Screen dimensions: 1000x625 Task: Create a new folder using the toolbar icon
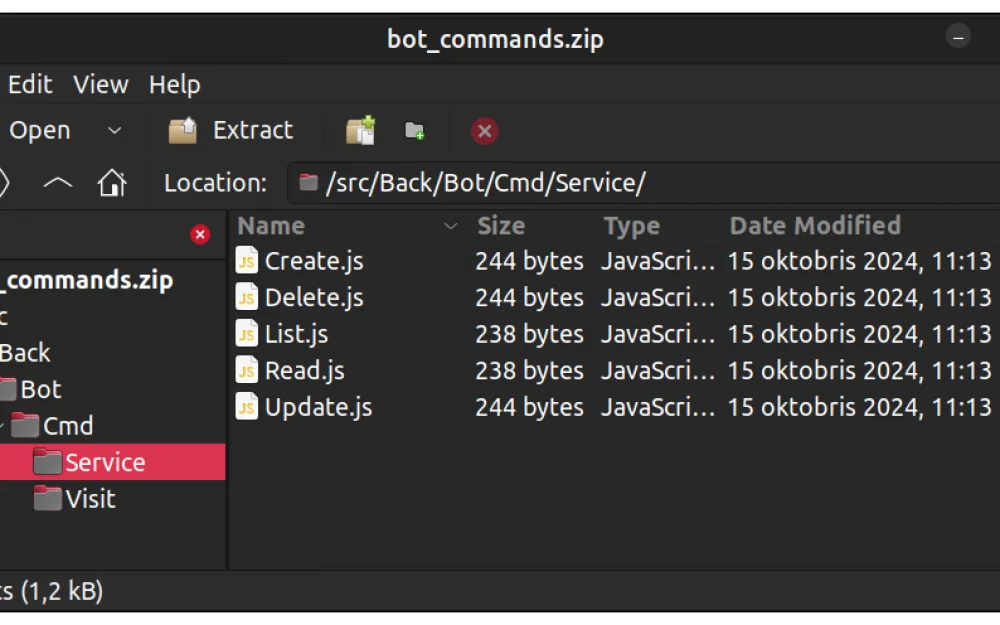click(x=415, y=130)
